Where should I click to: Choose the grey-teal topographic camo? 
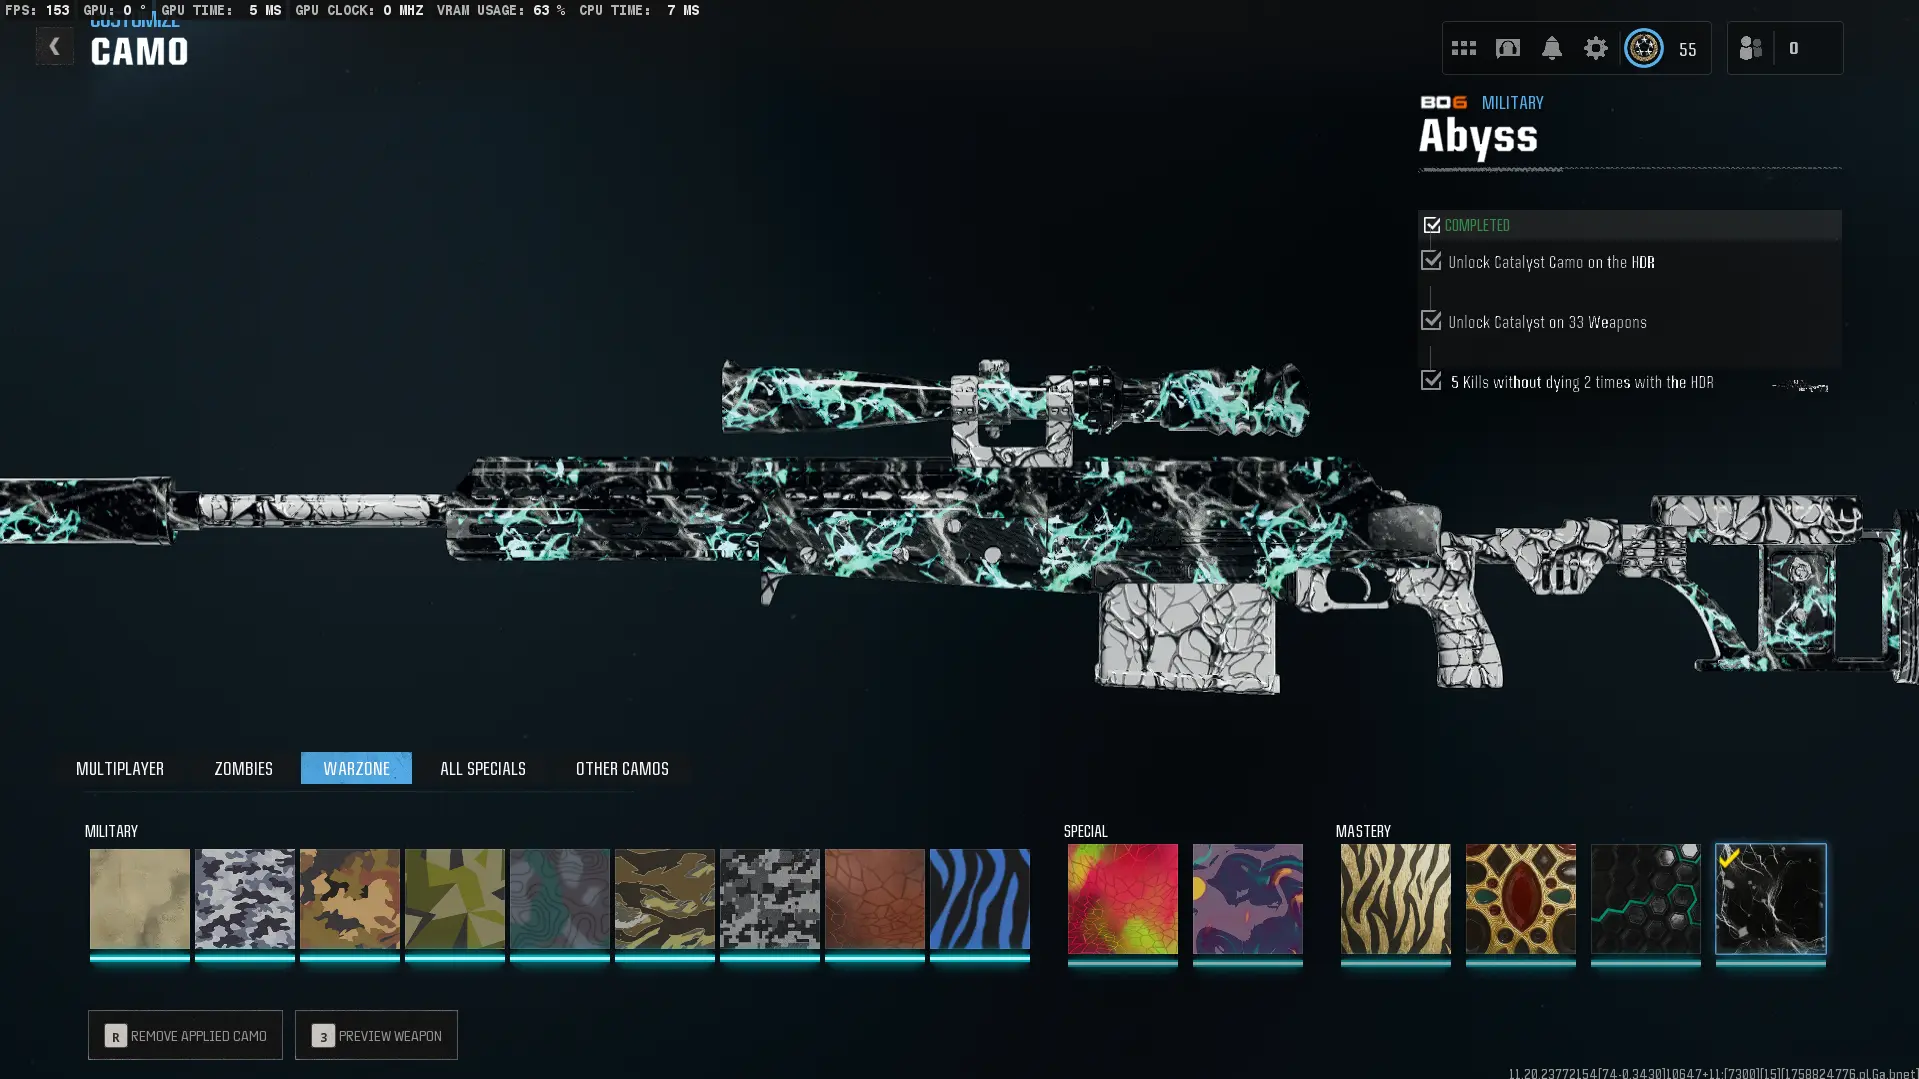point(560,899)
